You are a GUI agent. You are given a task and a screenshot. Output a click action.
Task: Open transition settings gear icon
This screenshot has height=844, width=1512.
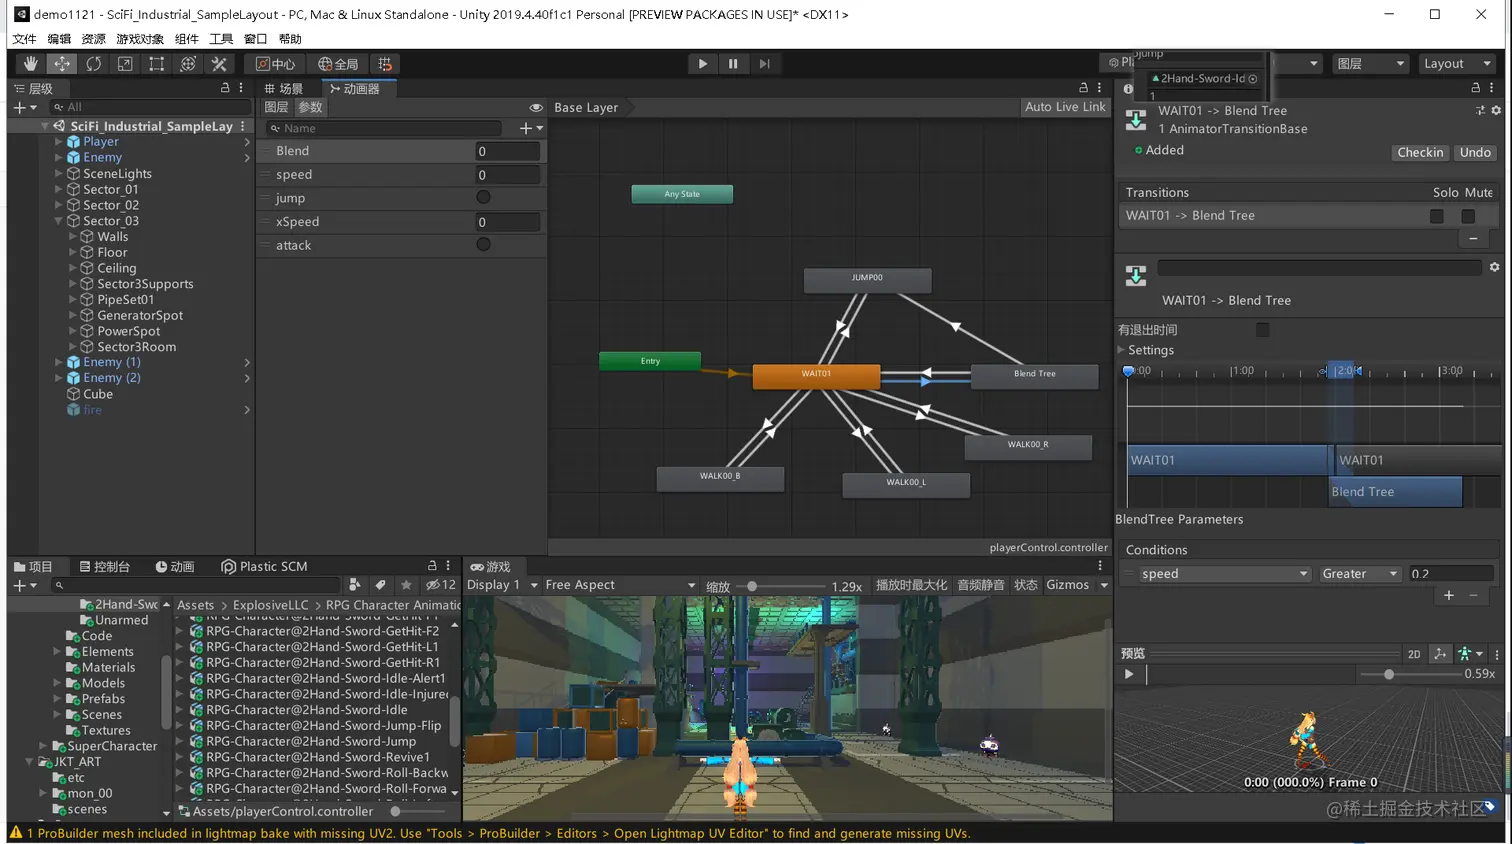(1494, 267)
